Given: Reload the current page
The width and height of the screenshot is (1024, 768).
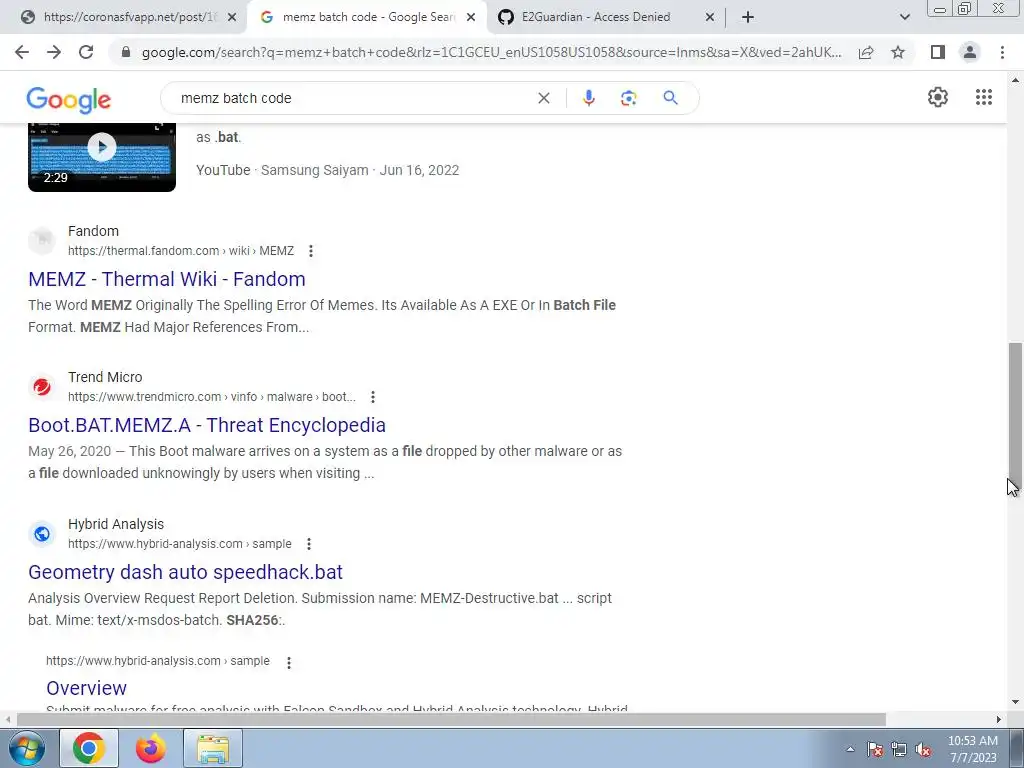Looking at the screenshot, I should click(86, 52).
